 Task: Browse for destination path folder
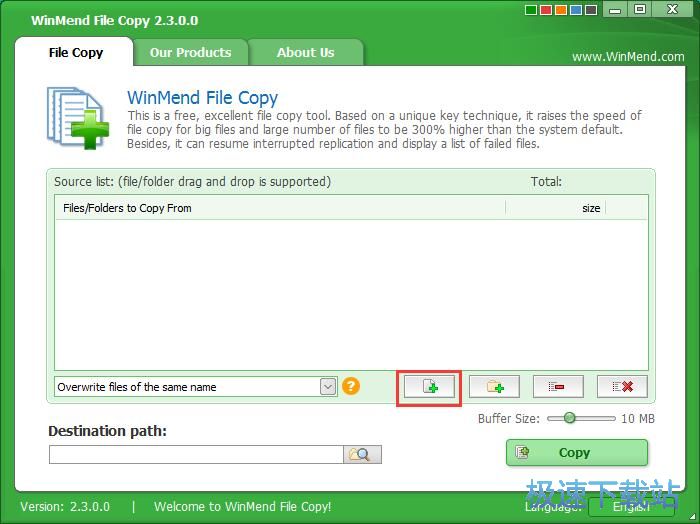coord(362,454)
